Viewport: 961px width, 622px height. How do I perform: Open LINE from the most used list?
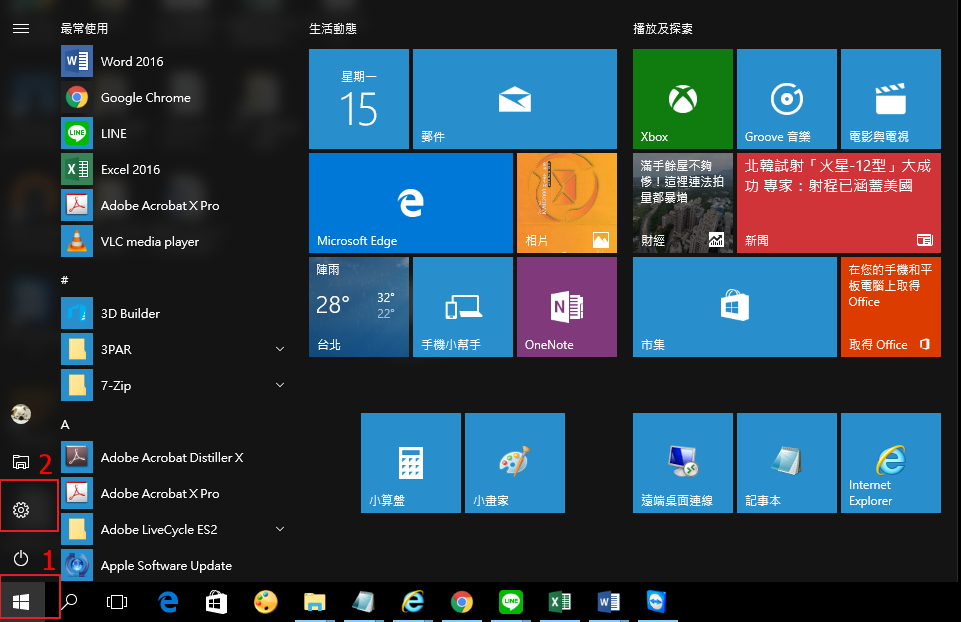click(x=173, y=134)
